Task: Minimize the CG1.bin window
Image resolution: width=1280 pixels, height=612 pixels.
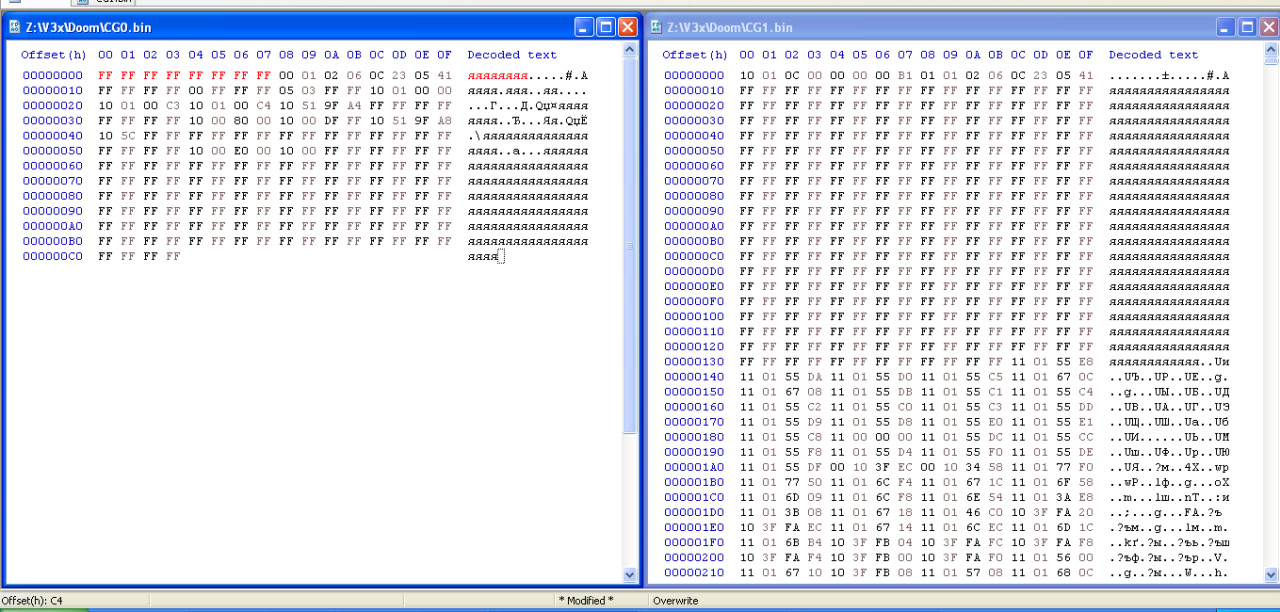Action: [1226, 27]
